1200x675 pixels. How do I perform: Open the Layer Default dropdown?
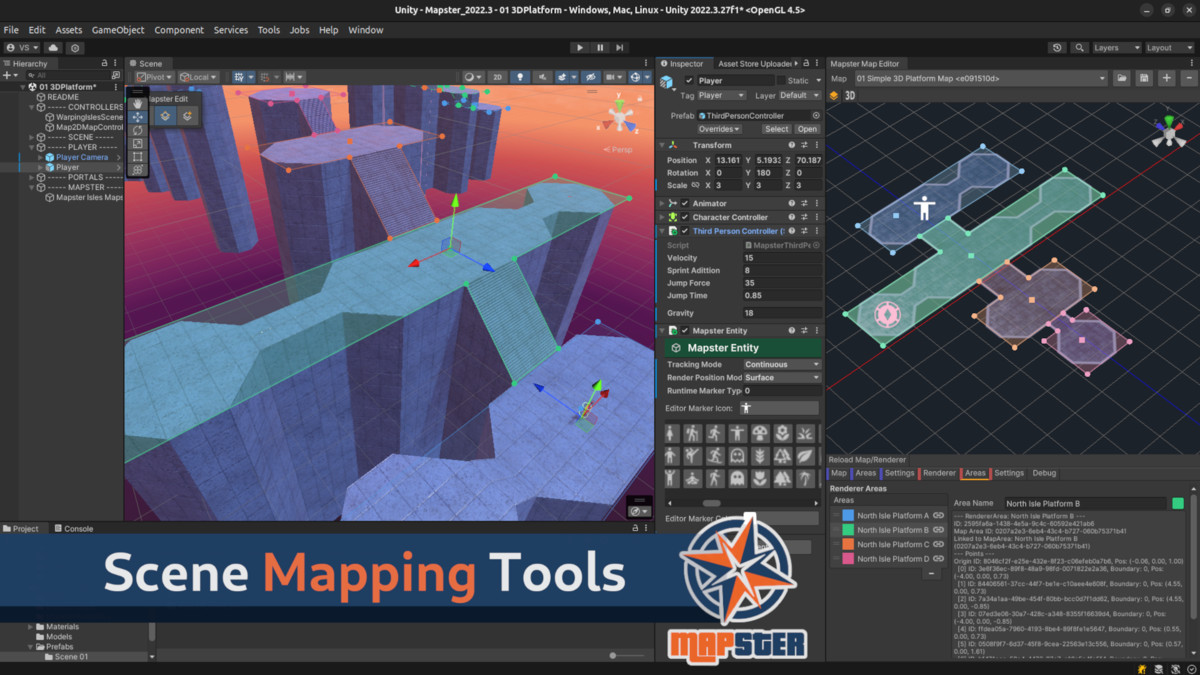pos(800,95)
